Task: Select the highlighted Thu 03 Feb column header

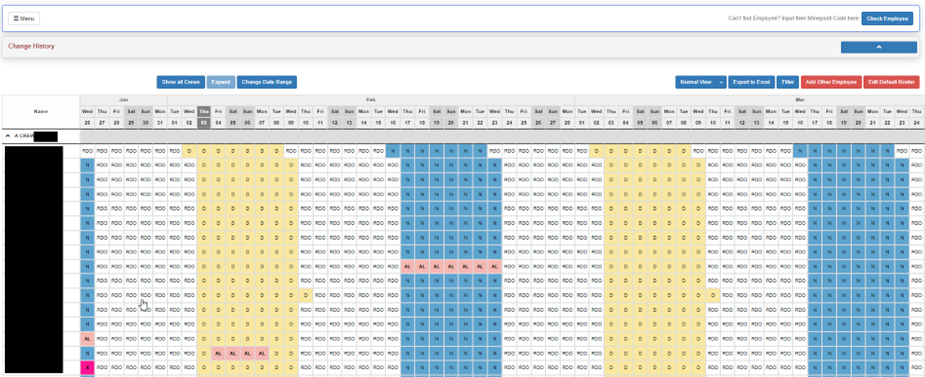Action: click(204, 116)
